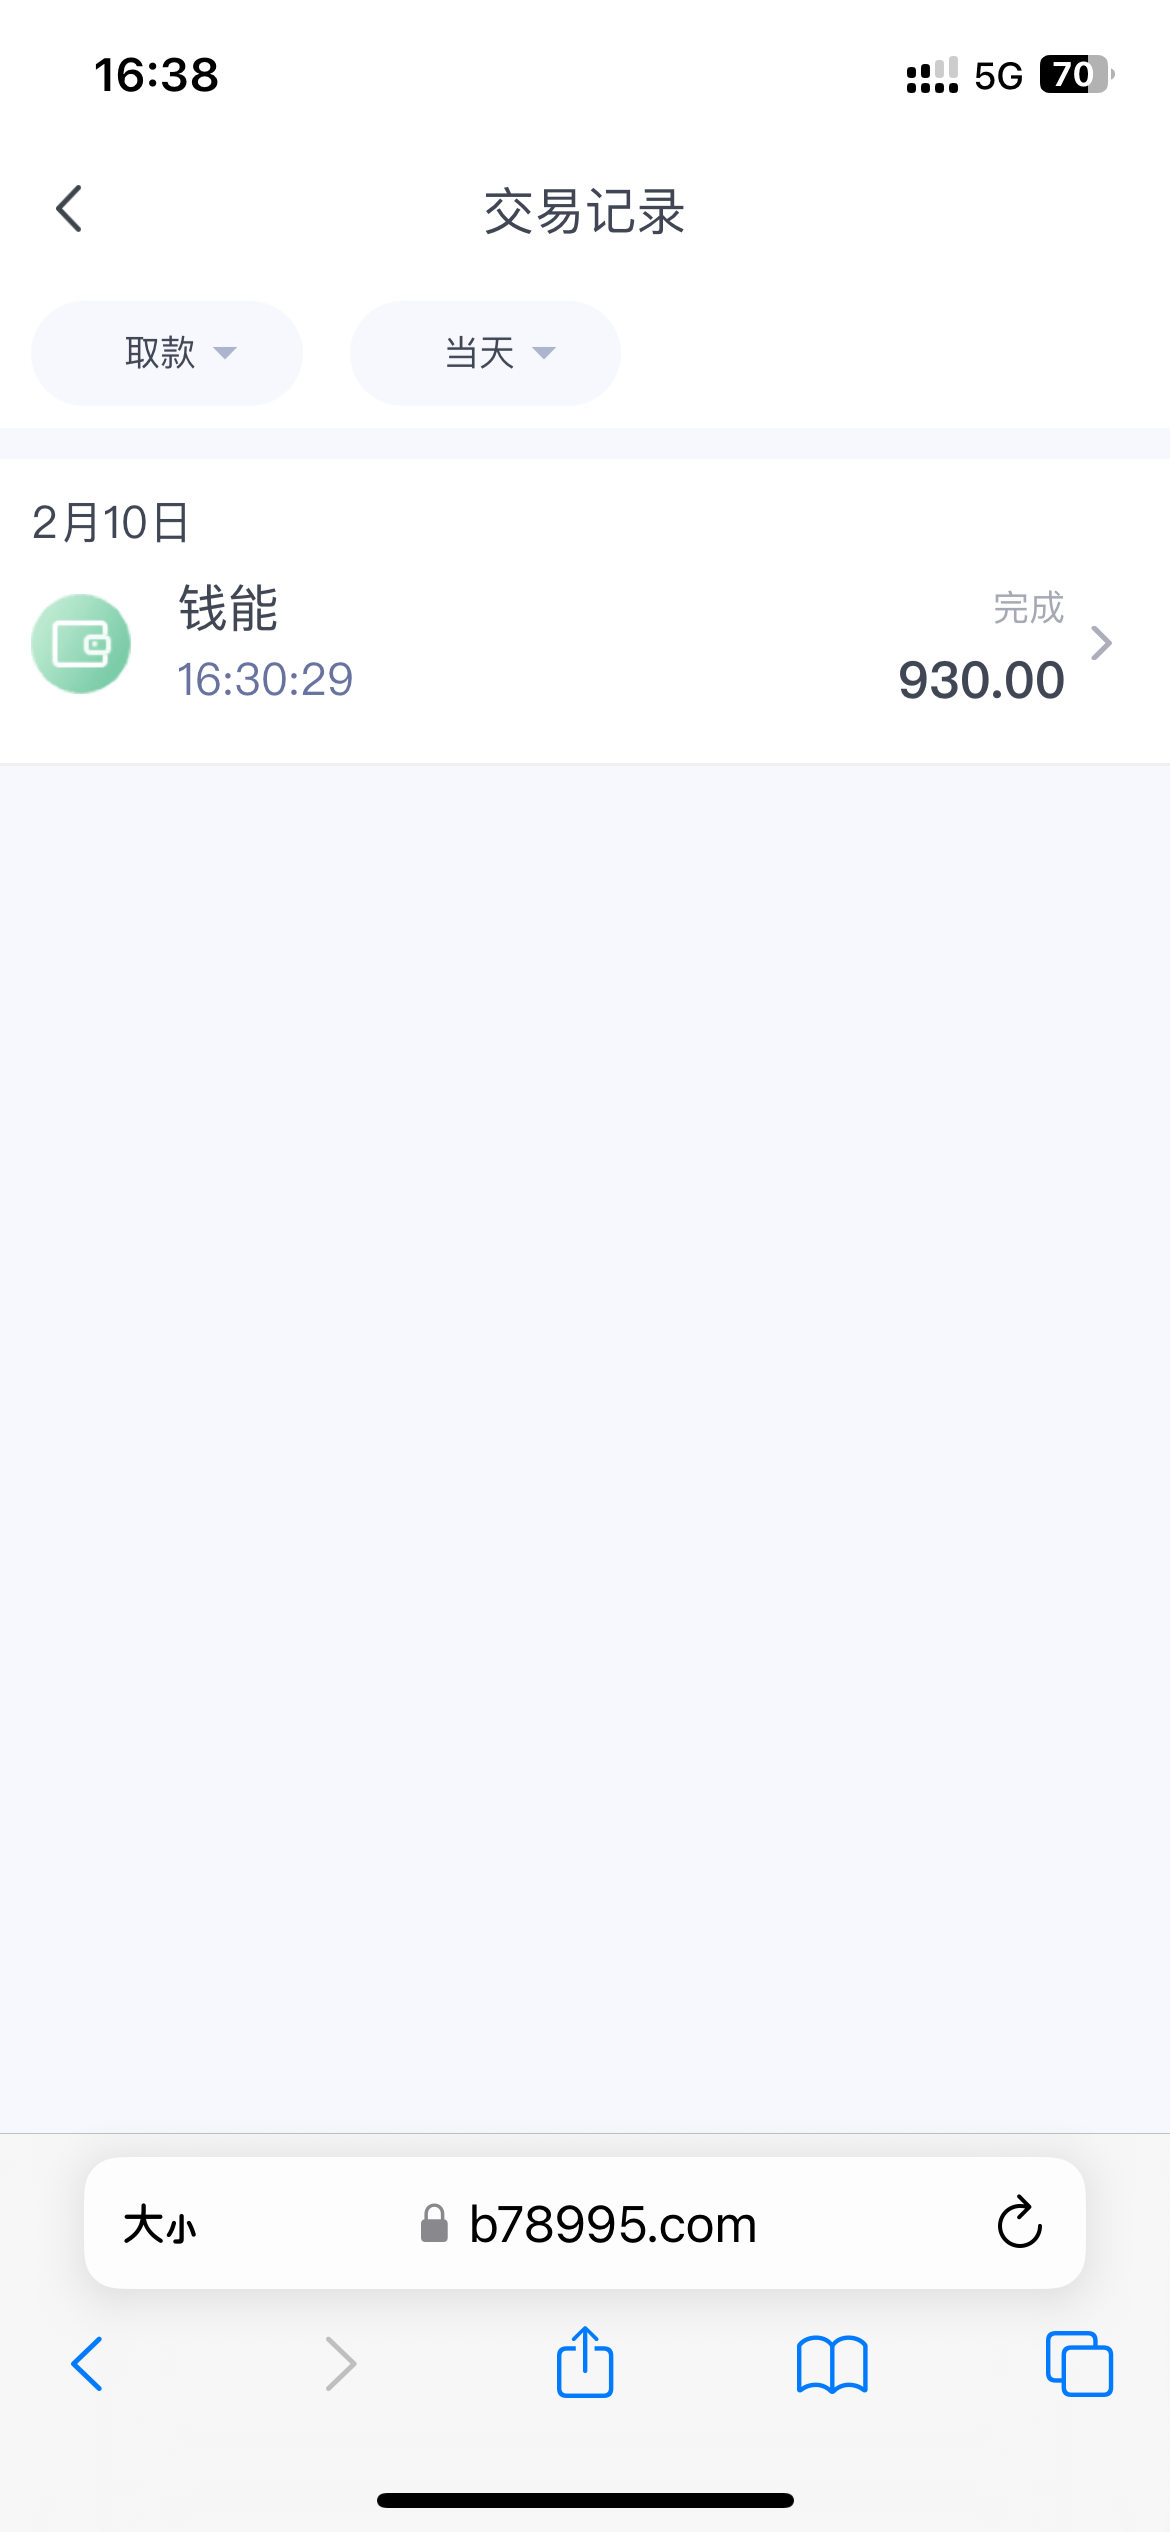Tap the b78995.com address field
Image resolution: width=1170 pixels, height=2532 pixels.
(612, 2225)
